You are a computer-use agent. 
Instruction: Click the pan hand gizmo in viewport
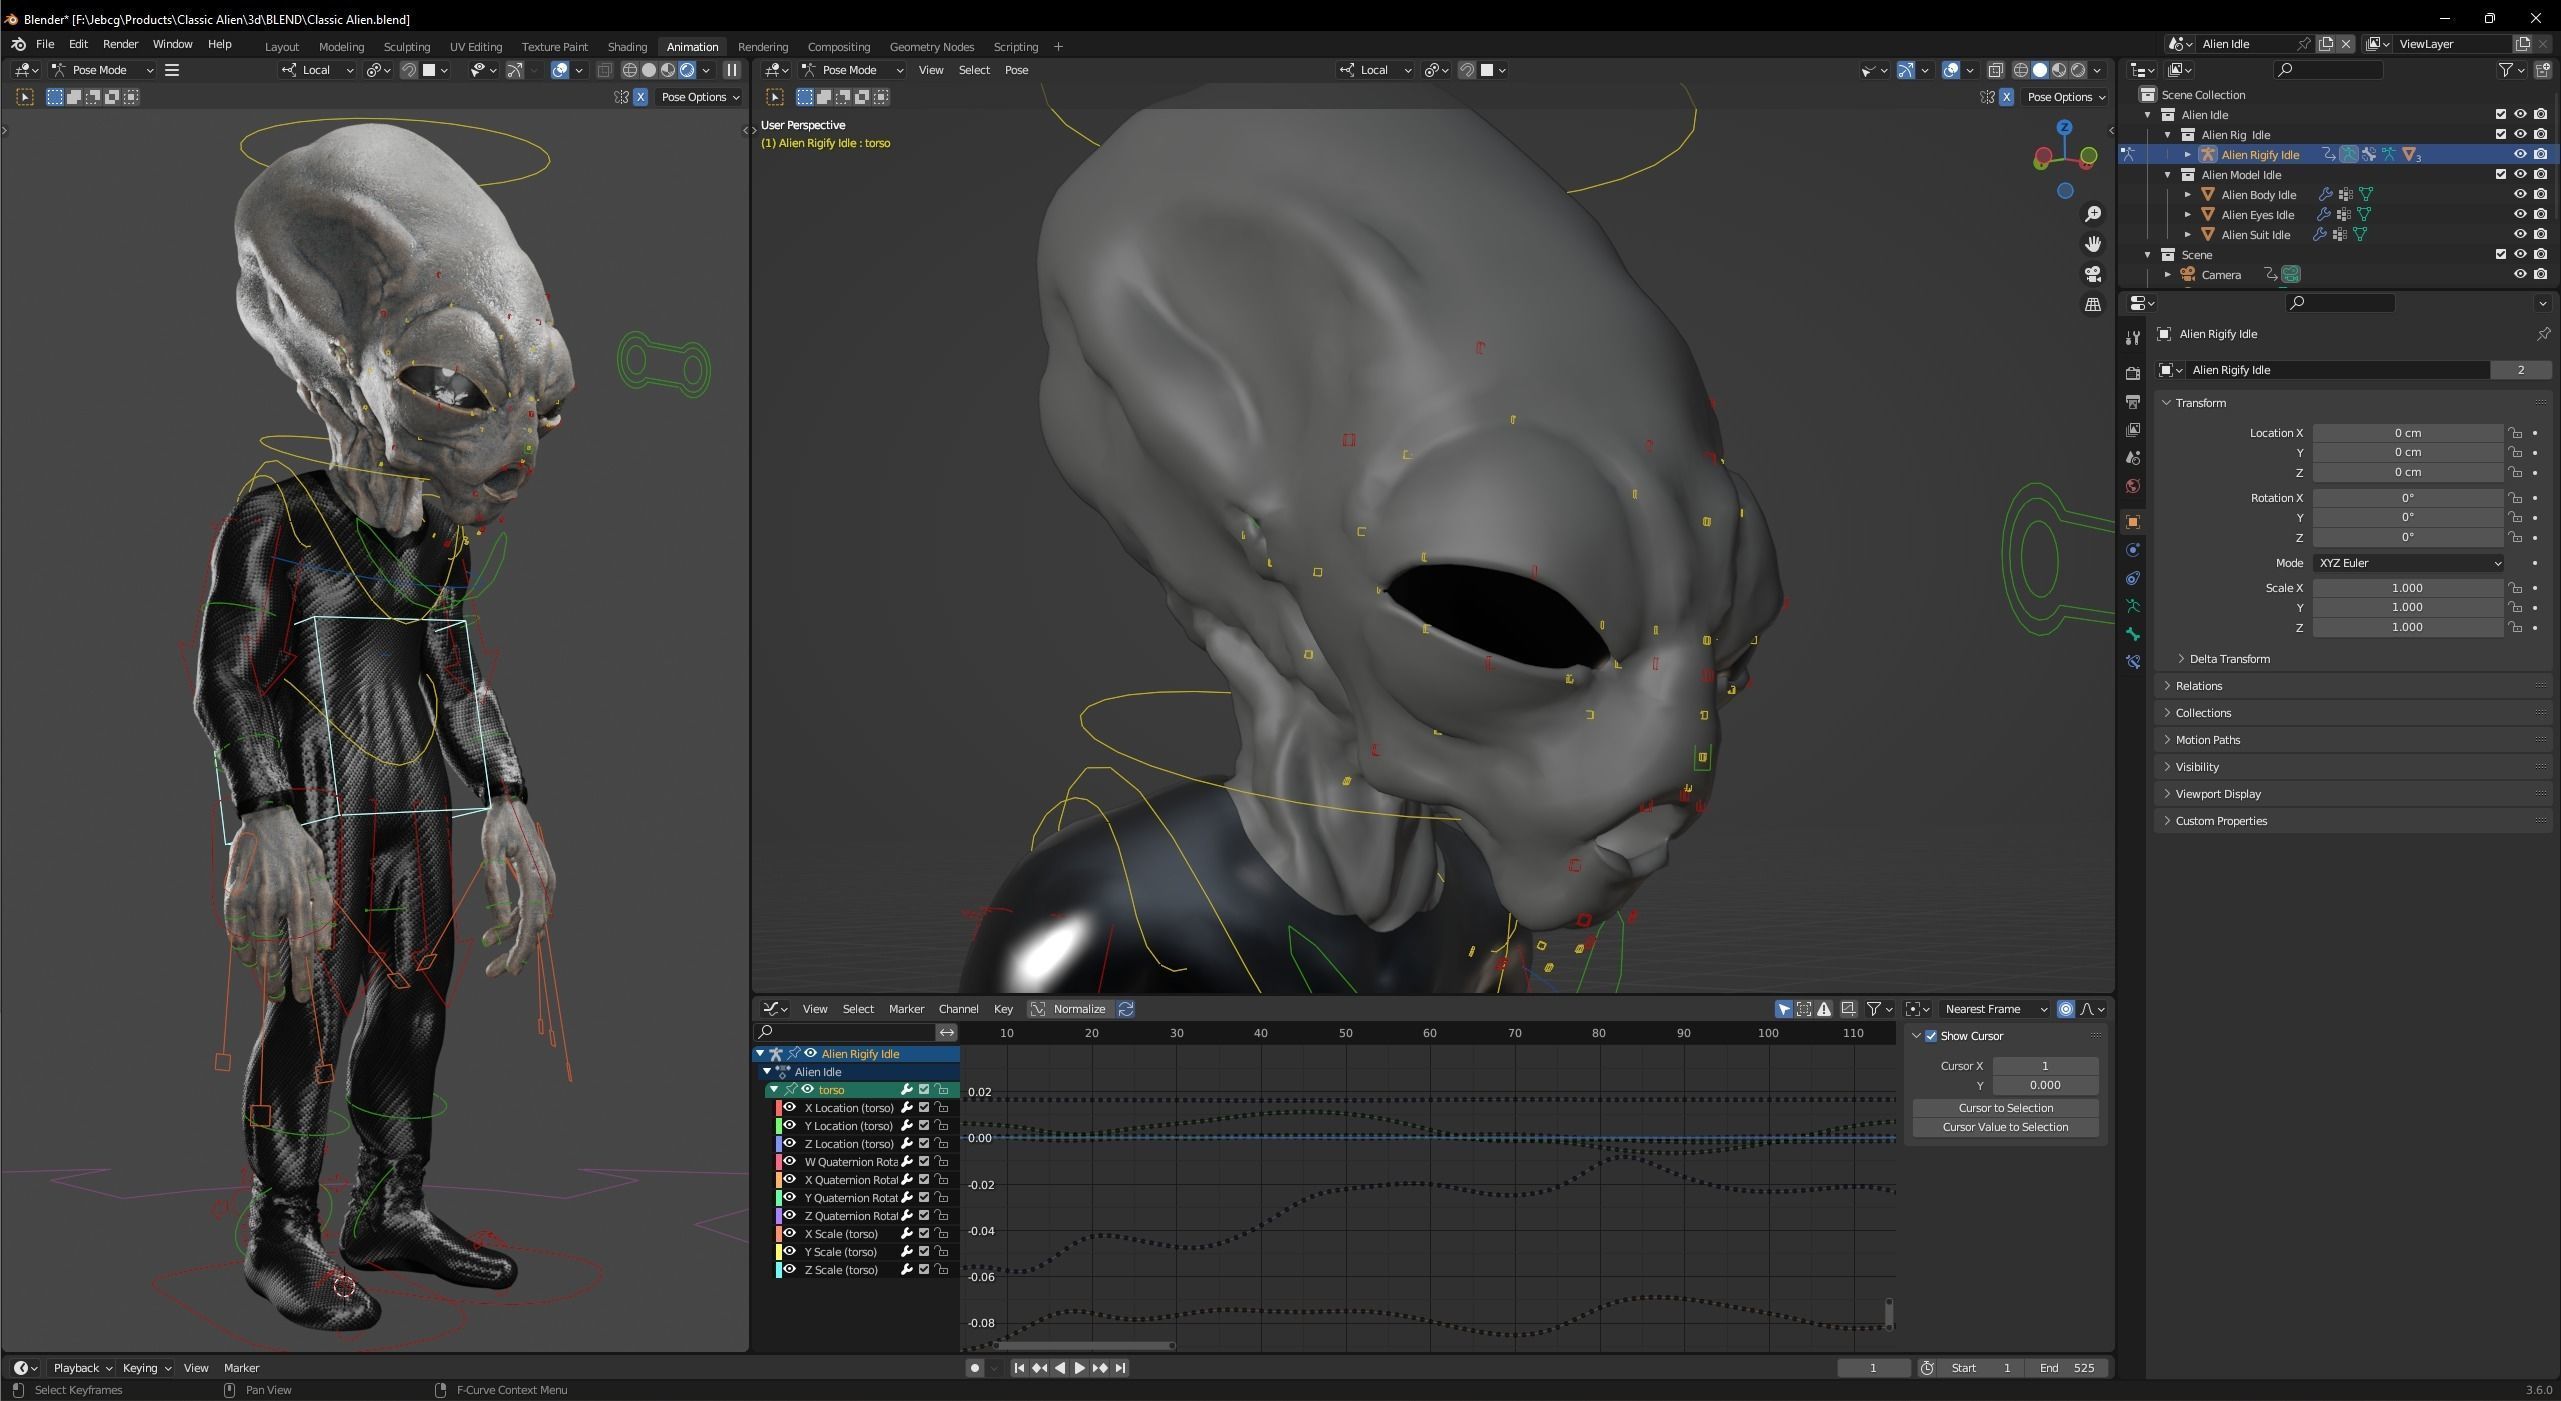point(2092,244)
